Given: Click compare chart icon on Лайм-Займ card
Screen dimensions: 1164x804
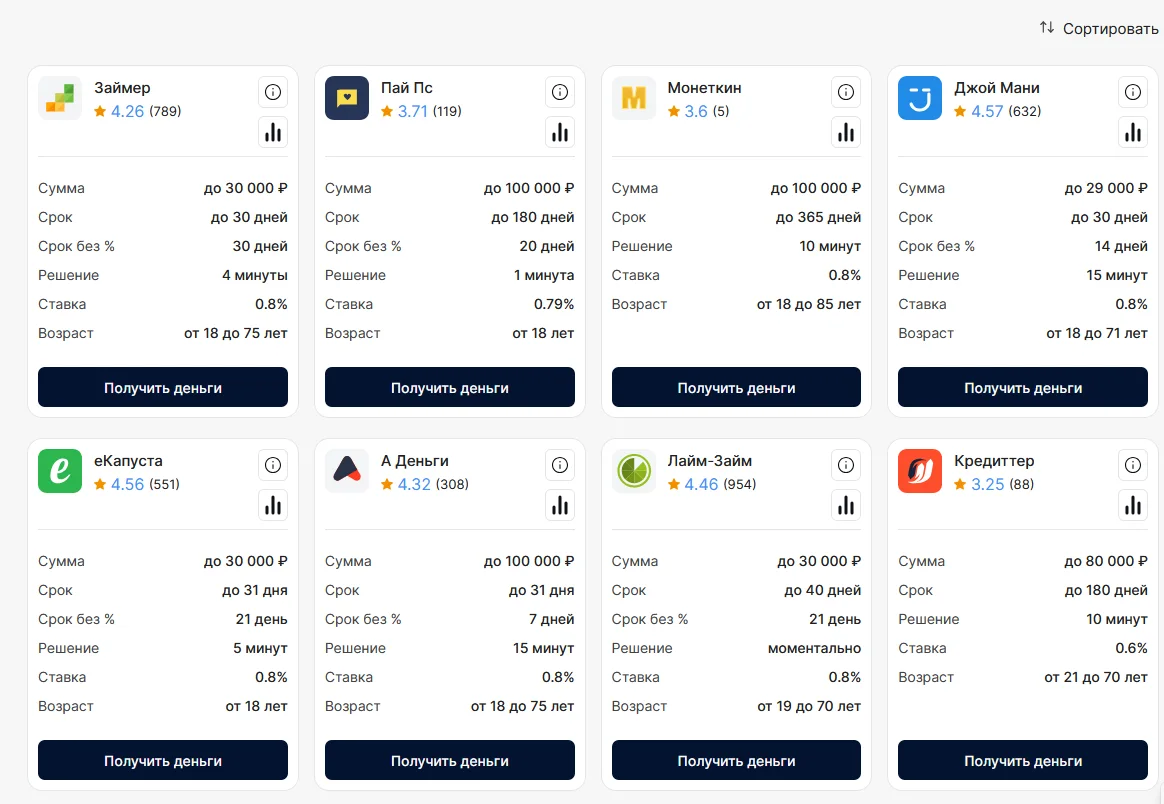Looking at the screenshot, I should pyautogui.click(x=846, y=505).
